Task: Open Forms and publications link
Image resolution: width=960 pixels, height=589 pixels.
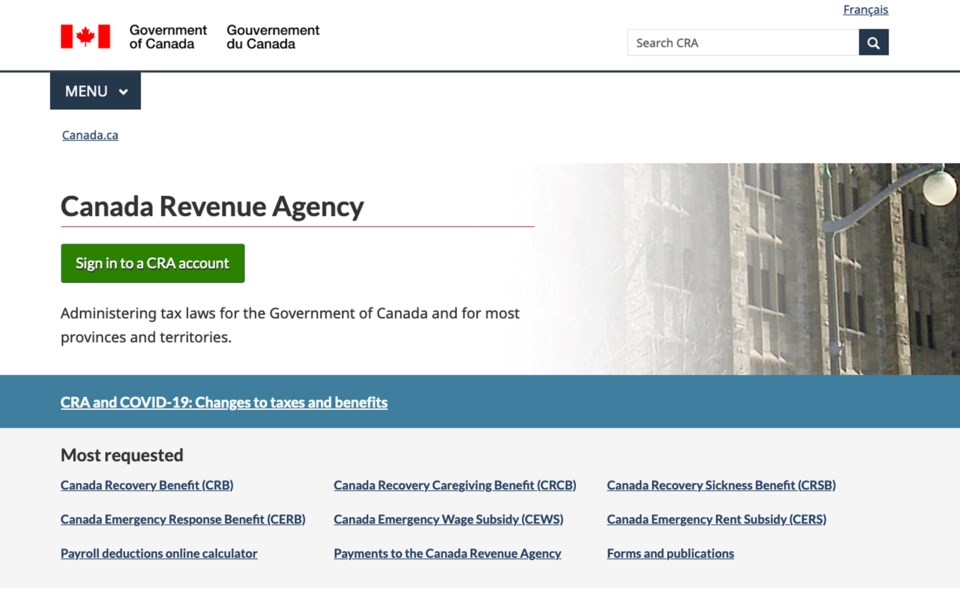Action: click(x=670, y=553)
